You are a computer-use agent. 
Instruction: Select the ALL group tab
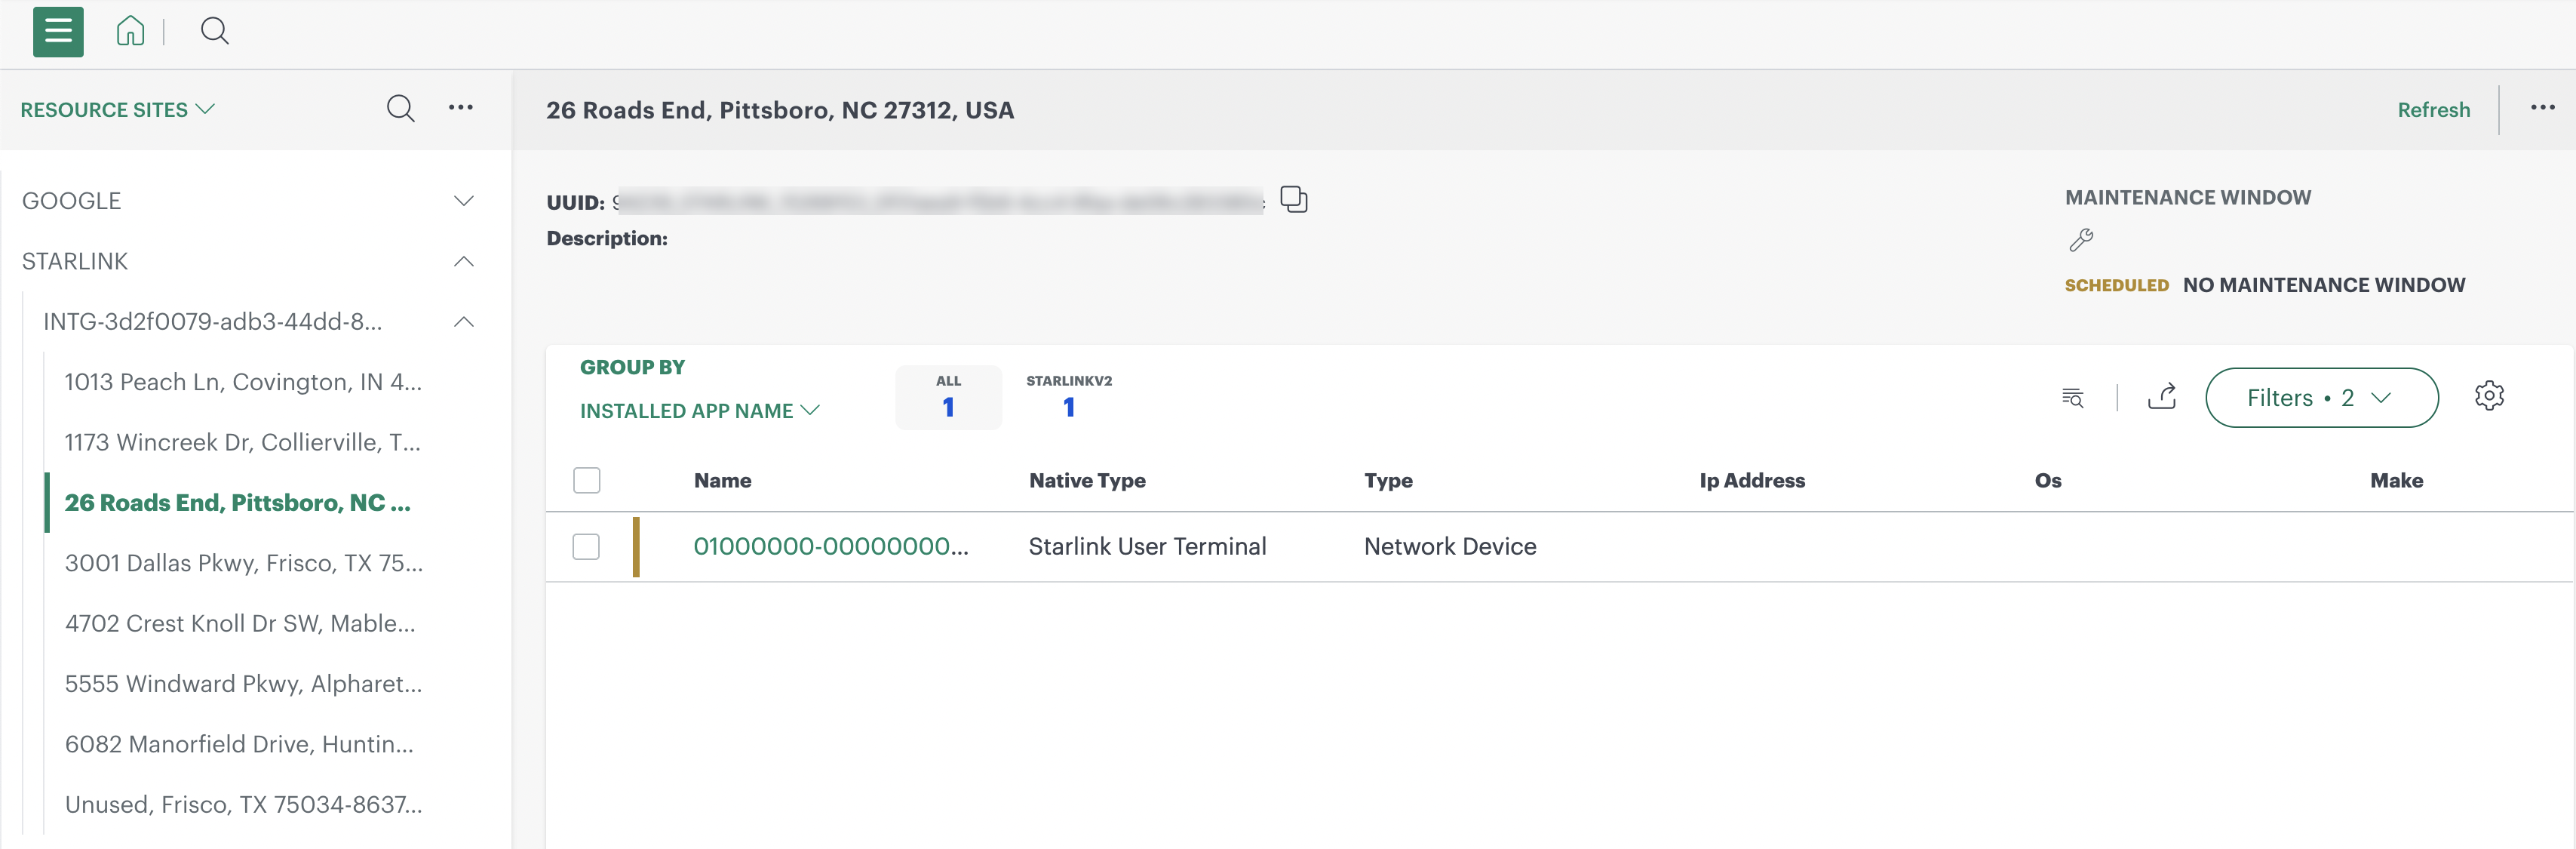click(x=947, y=397)
